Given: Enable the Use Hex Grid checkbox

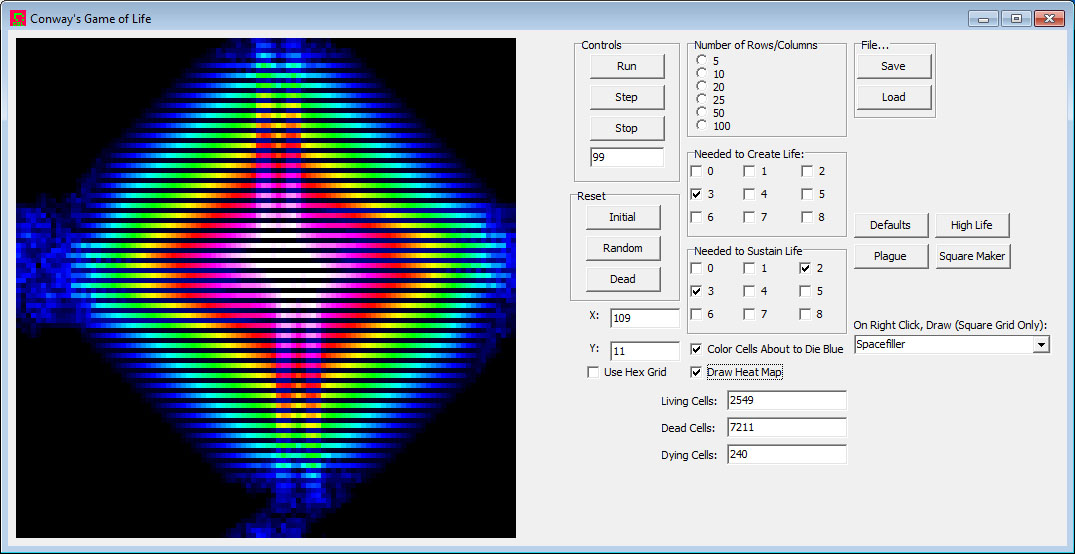Looking at the screenshot, I should coord(593,372).
